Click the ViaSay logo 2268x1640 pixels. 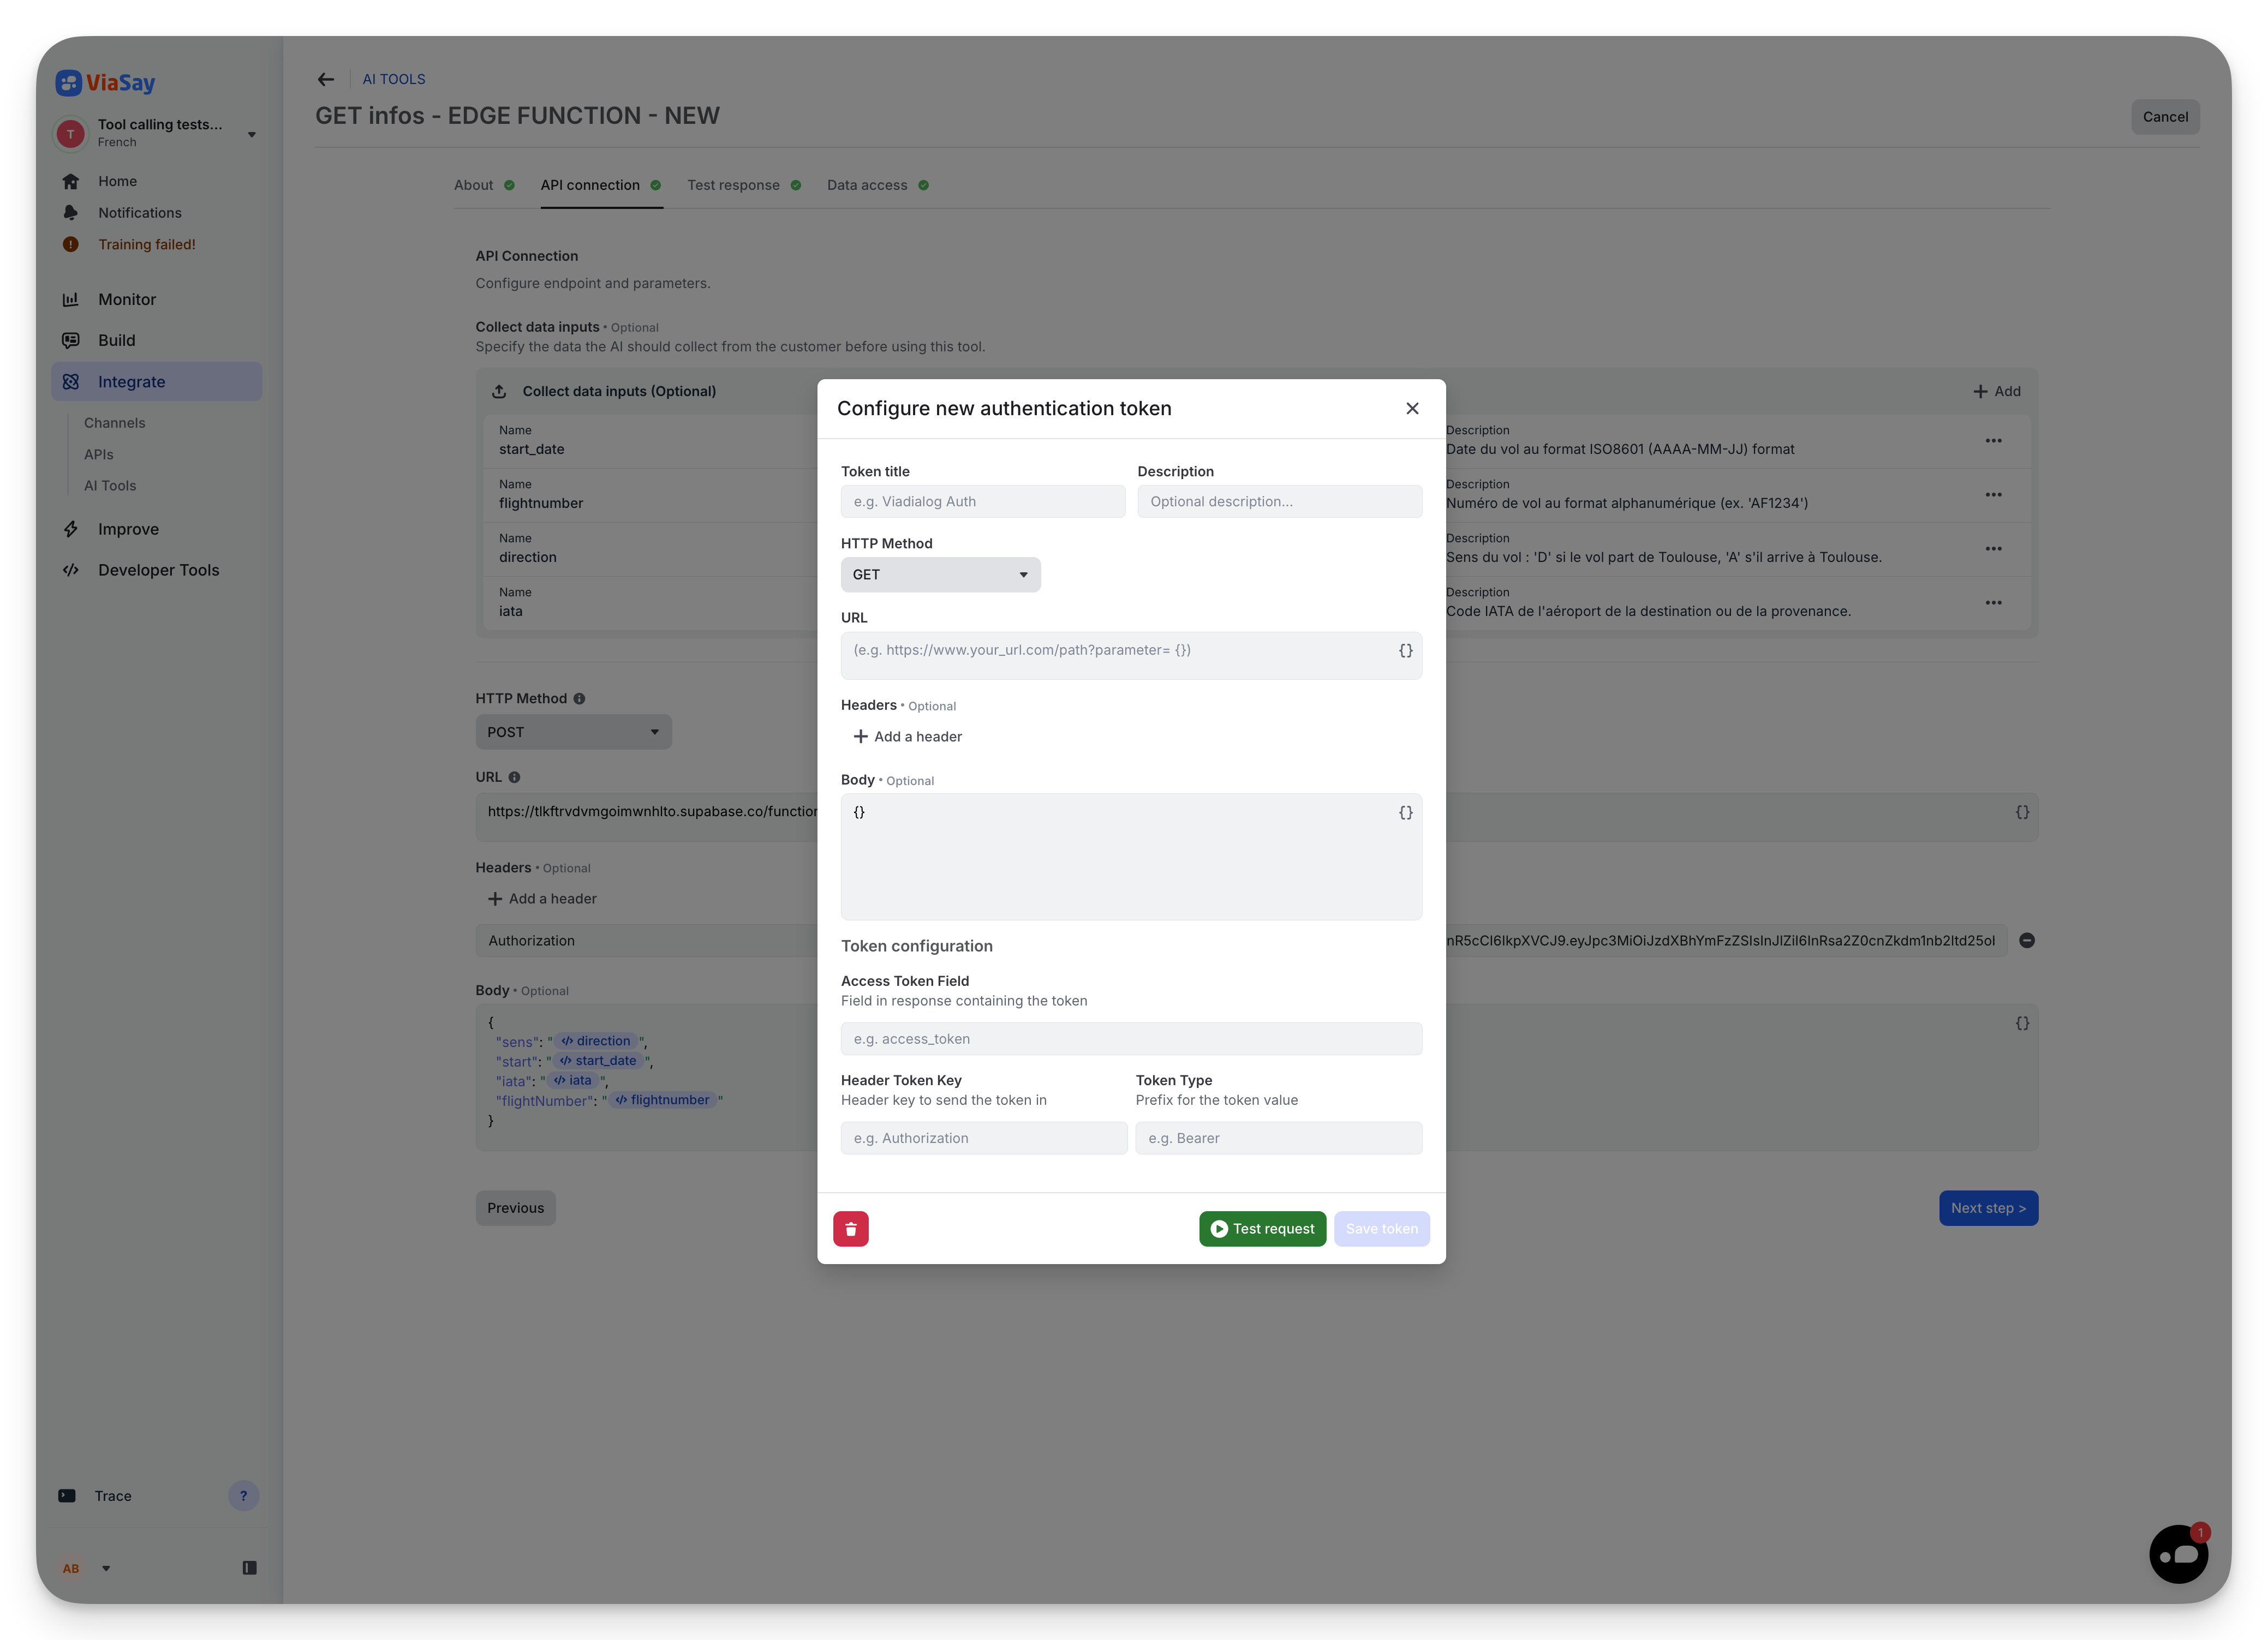point(104,83)
